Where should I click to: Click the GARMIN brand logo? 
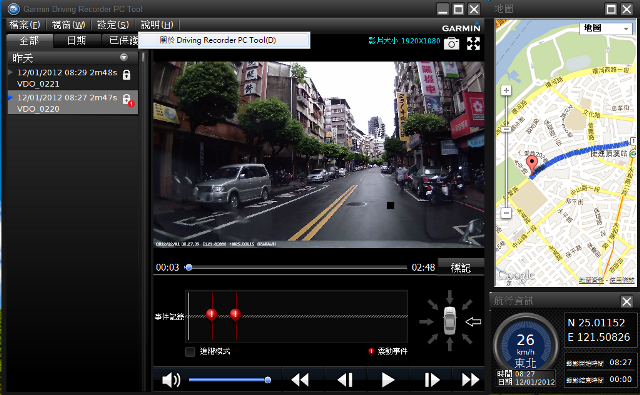(461, 27)
